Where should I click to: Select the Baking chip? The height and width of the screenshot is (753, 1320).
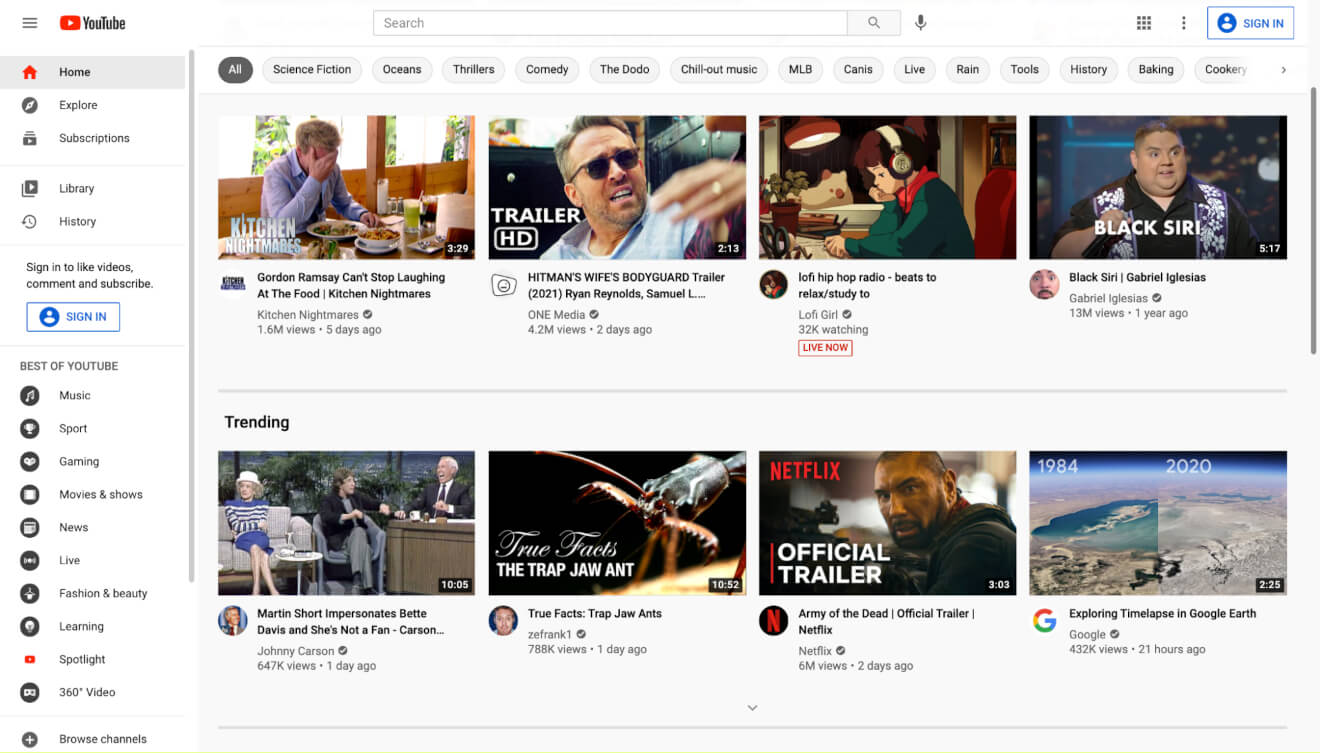coord(1156,69)
